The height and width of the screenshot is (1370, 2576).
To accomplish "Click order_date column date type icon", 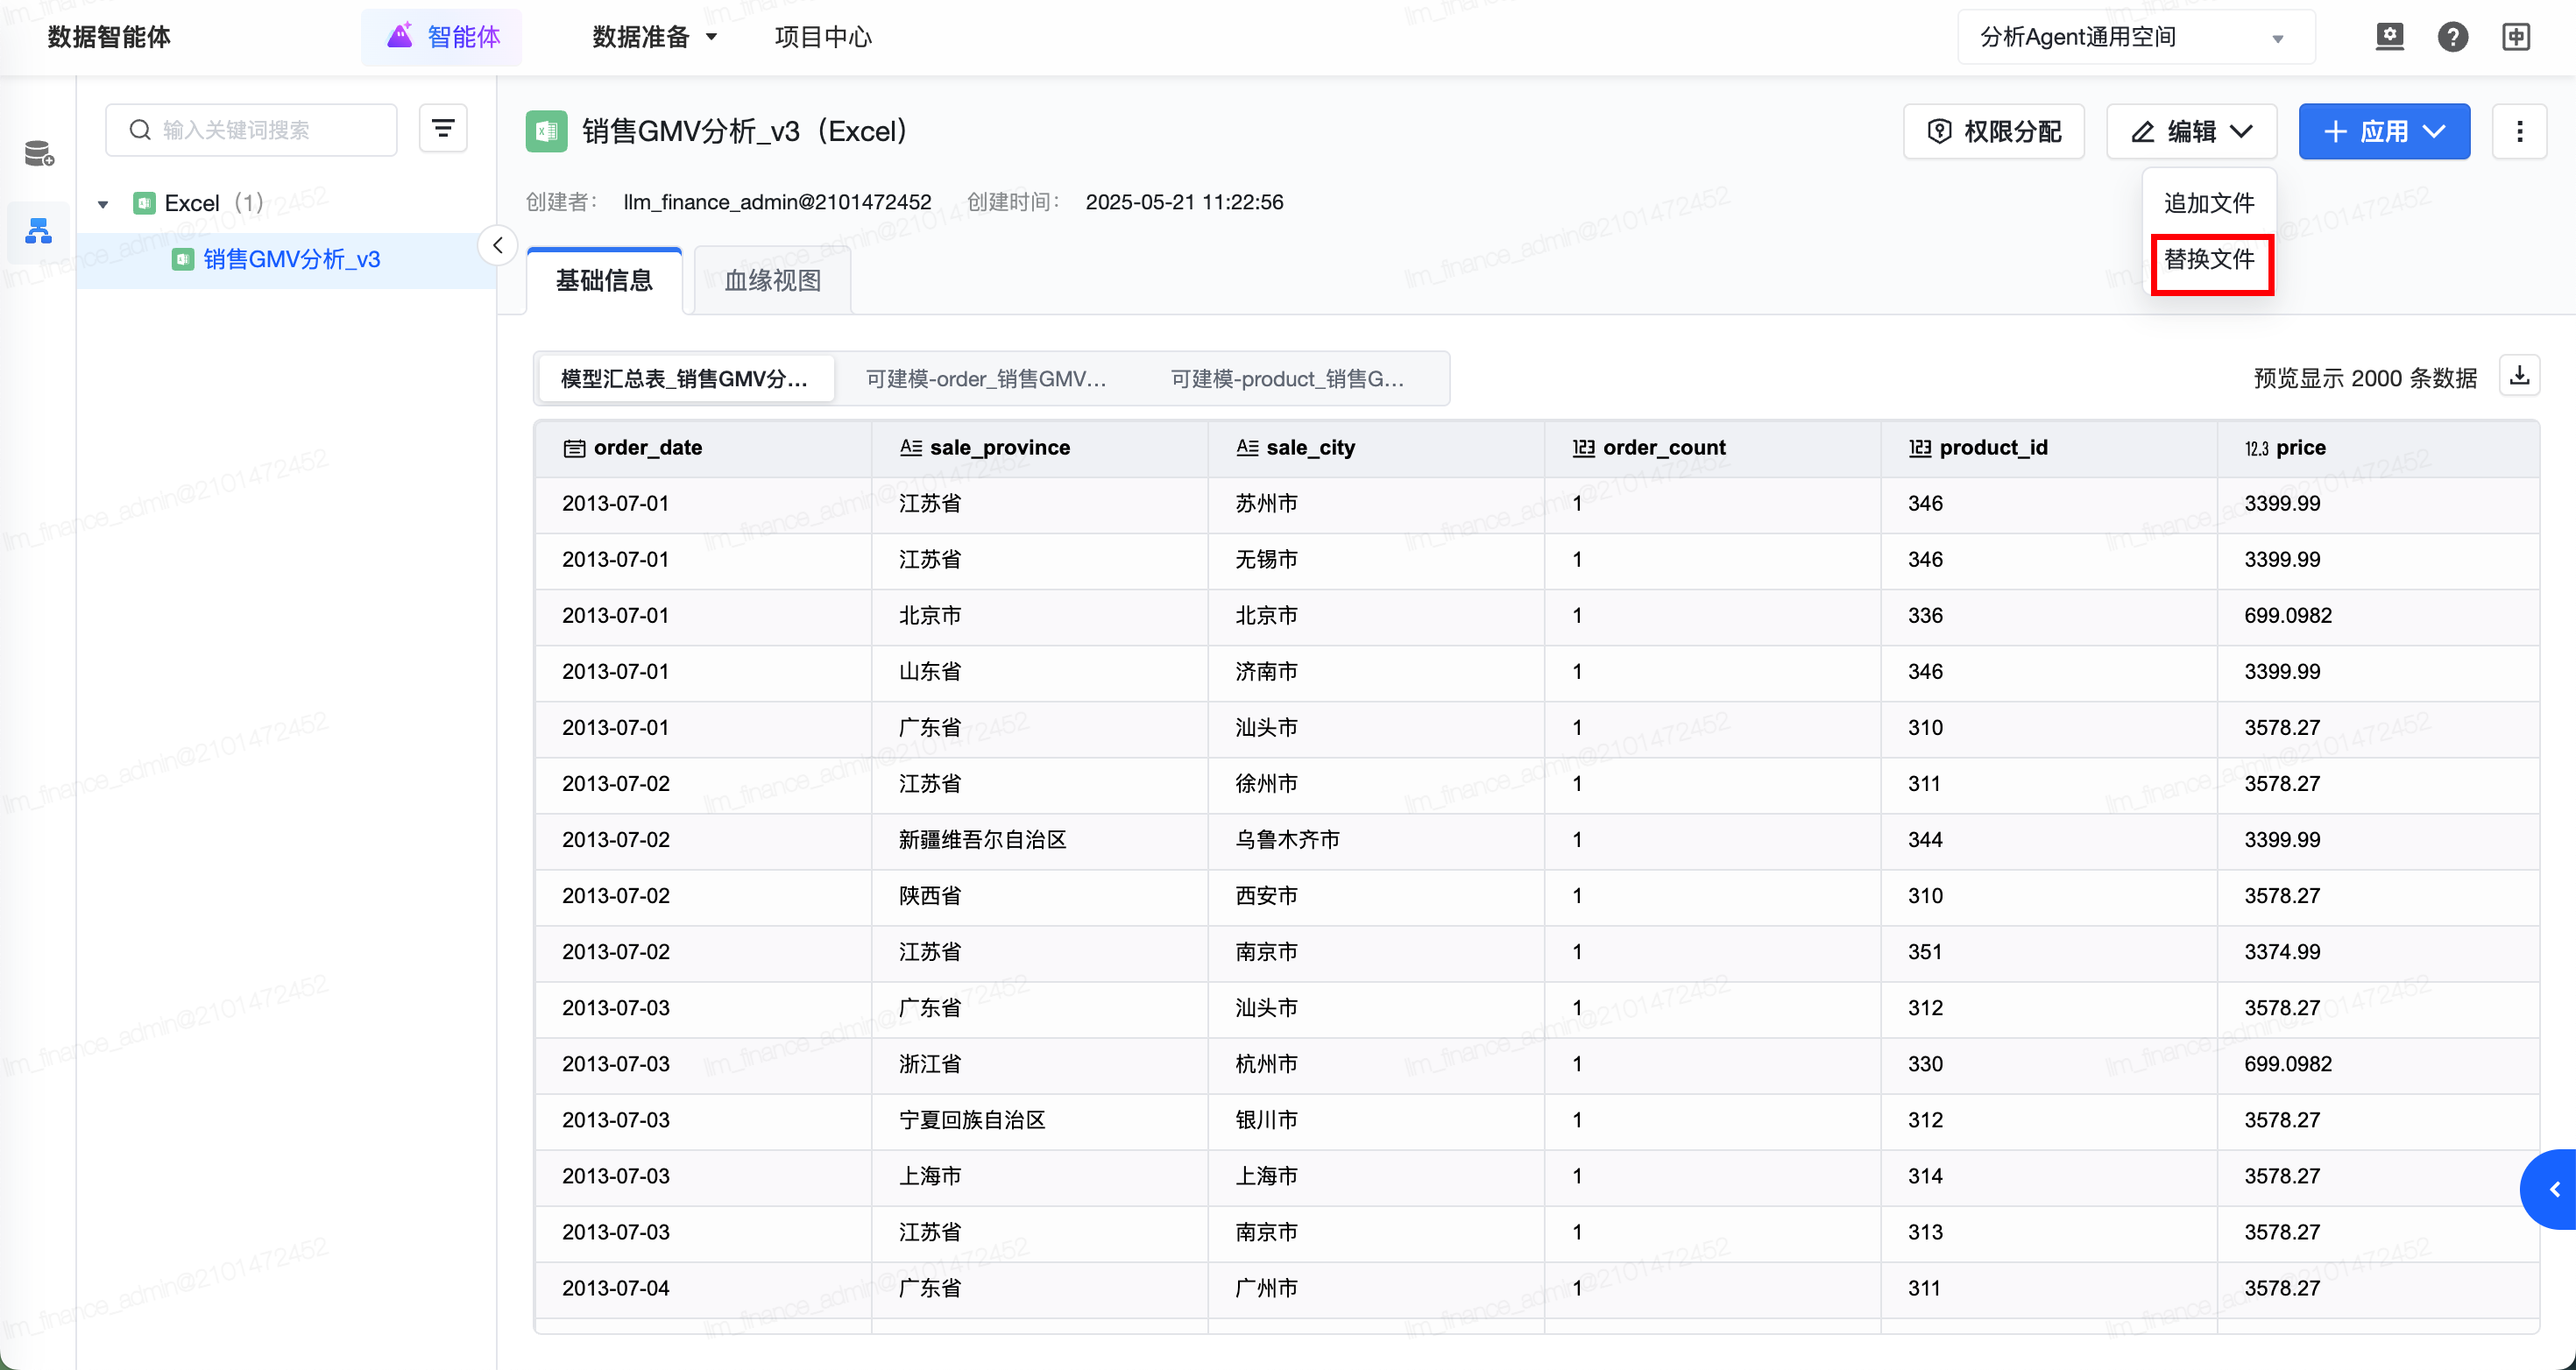I will tap(574, 448).
